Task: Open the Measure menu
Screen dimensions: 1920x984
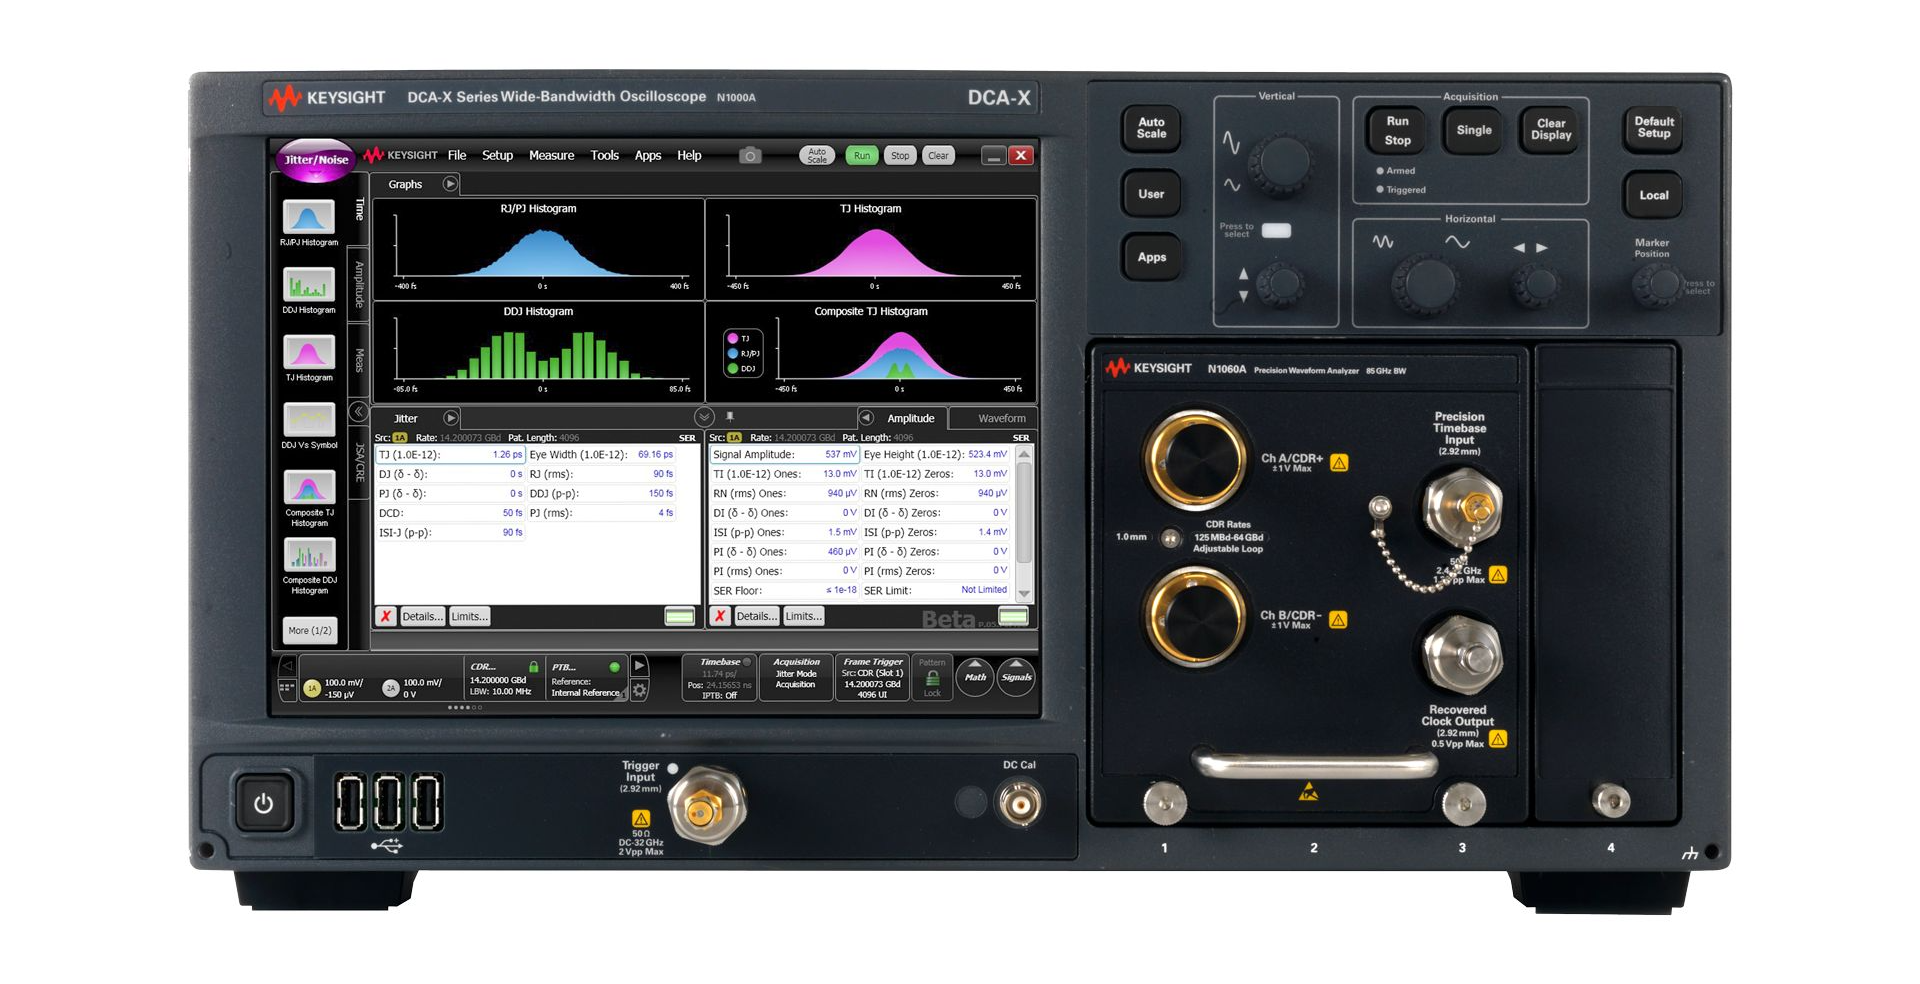Action: tap(551, 155)
